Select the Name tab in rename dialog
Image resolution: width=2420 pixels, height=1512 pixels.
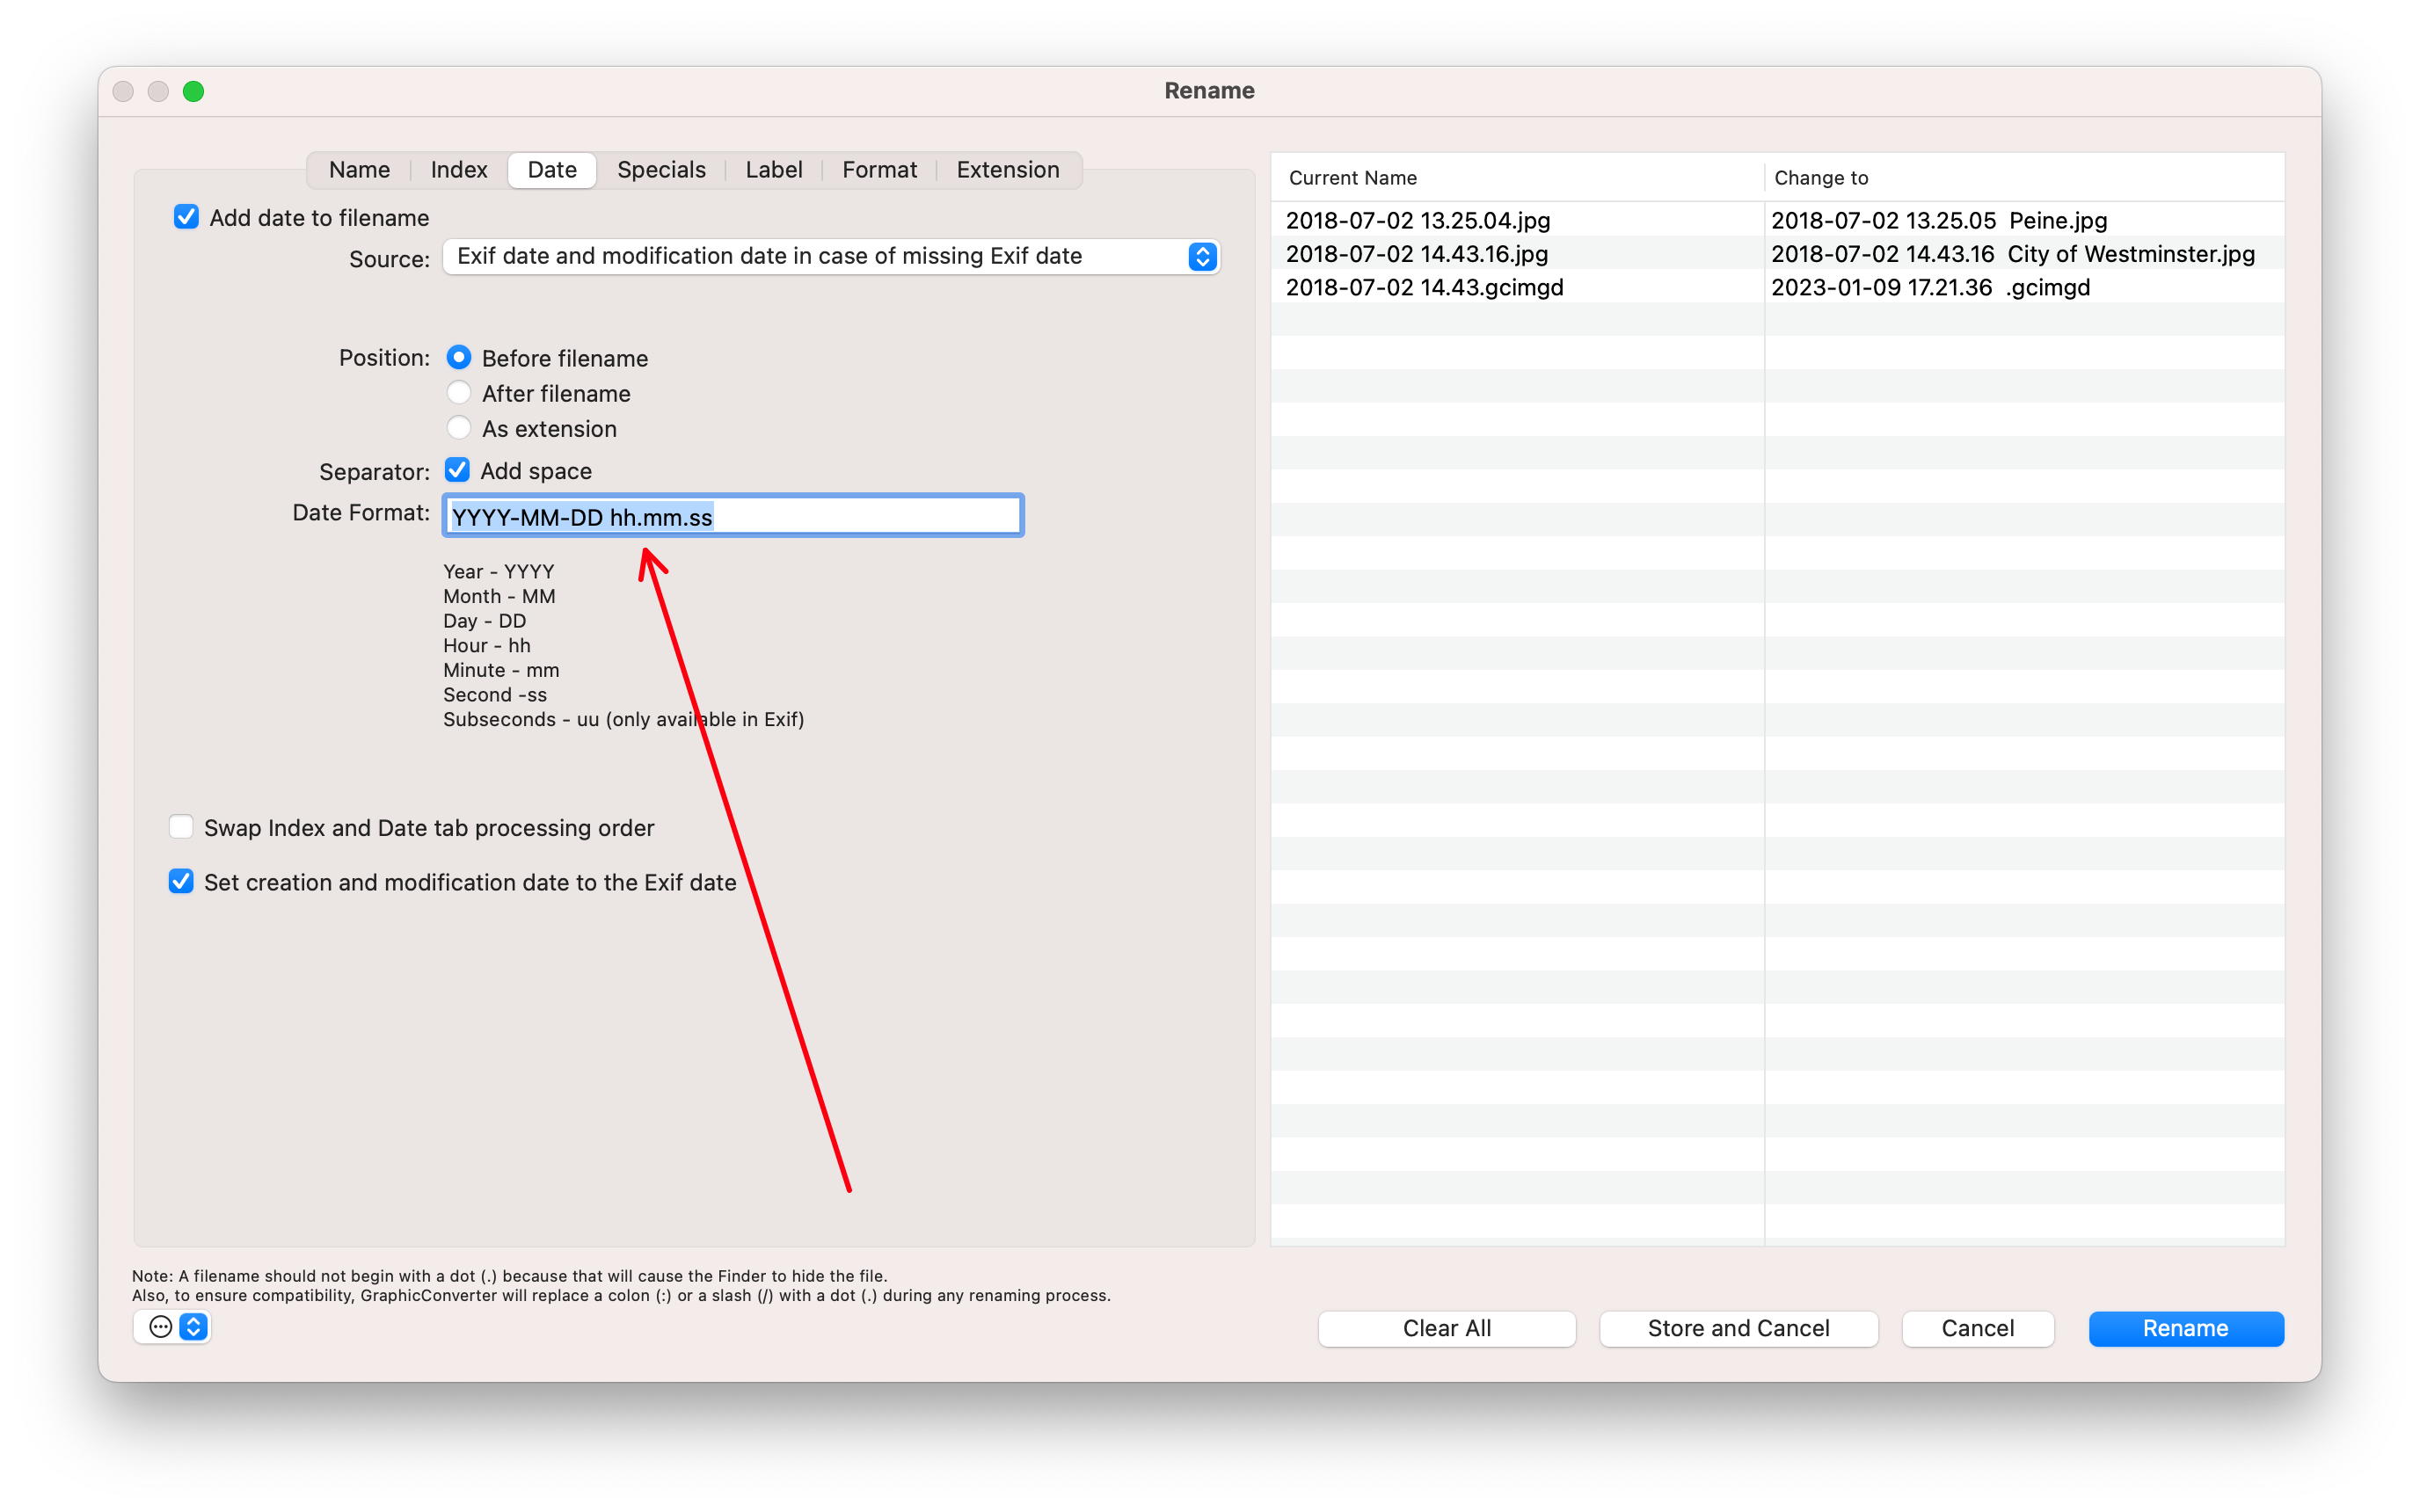click(357, 169)
